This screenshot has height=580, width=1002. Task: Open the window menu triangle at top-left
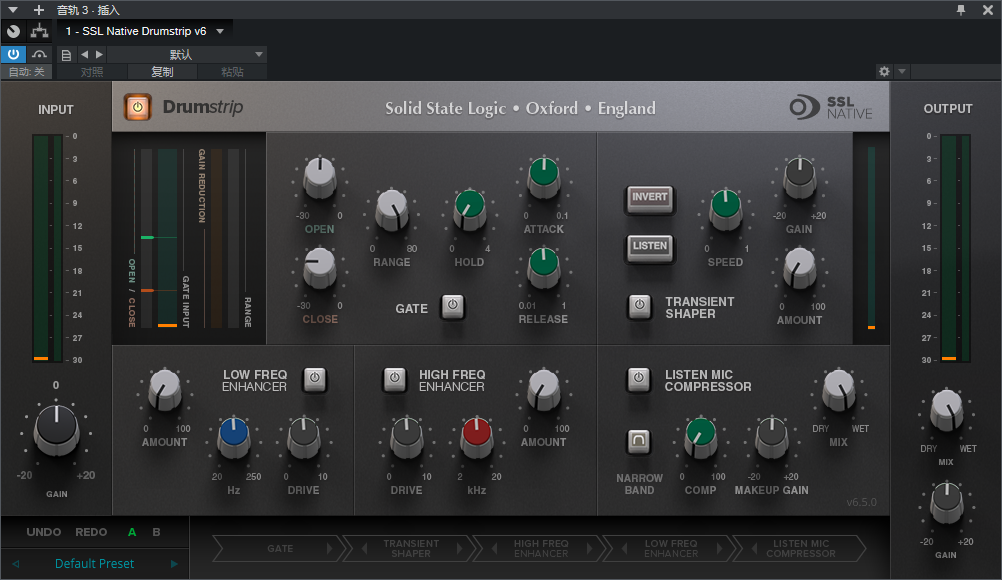[x=13, y=10]
